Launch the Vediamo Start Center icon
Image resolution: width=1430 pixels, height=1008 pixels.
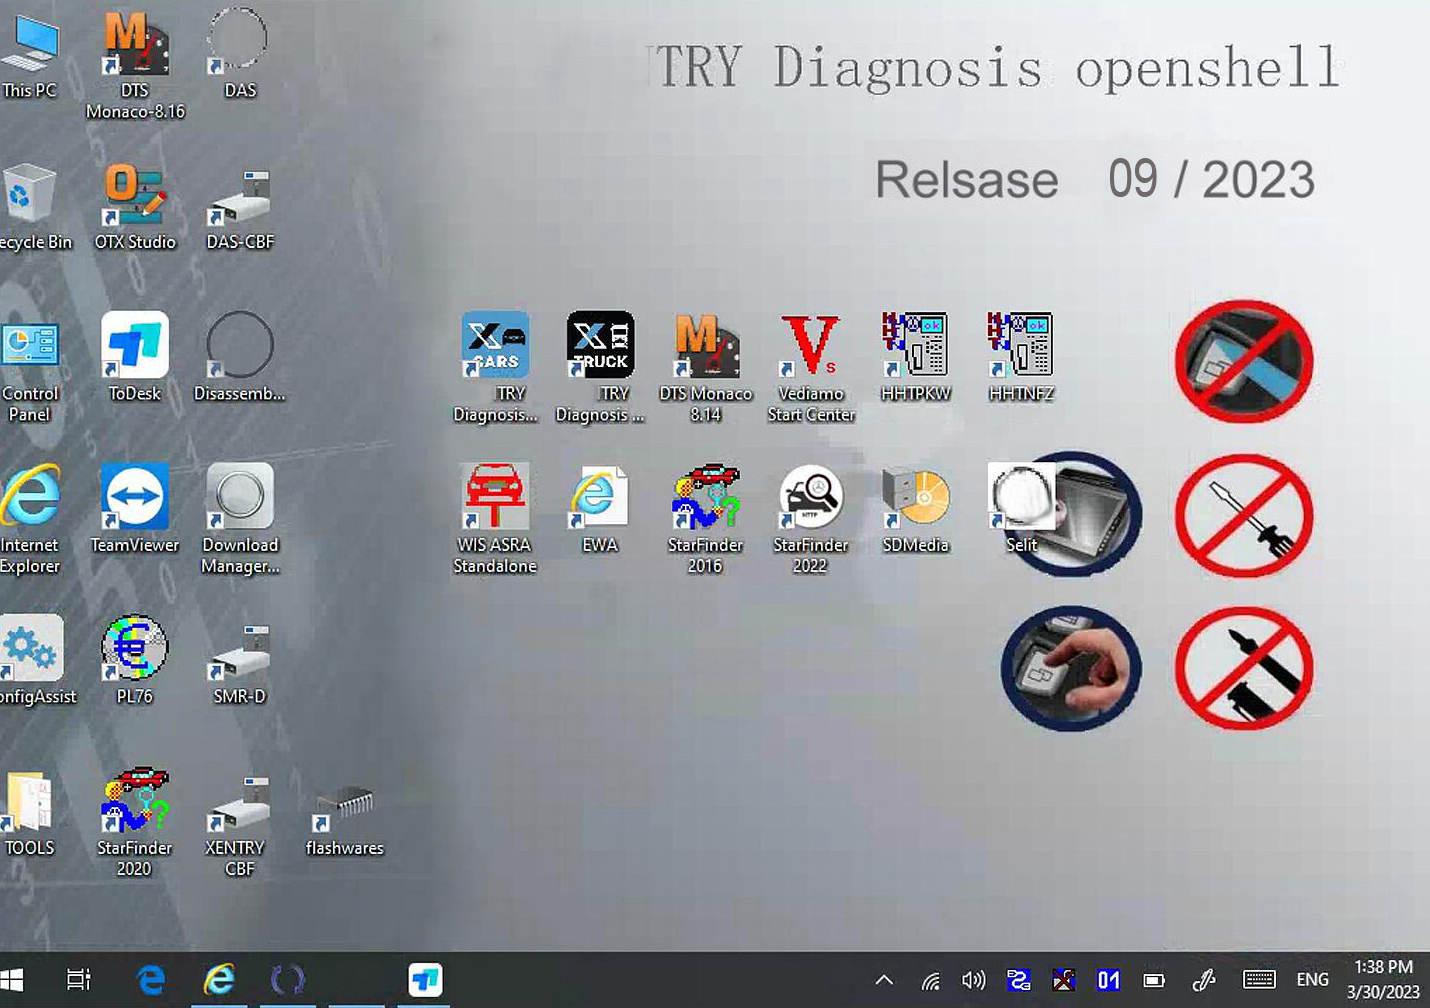coord(811,367)
